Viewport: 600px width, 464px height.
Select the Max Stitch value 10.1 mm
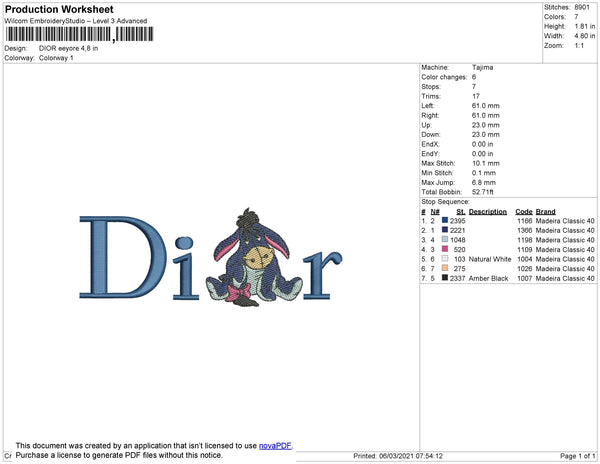tap(486, 163)
